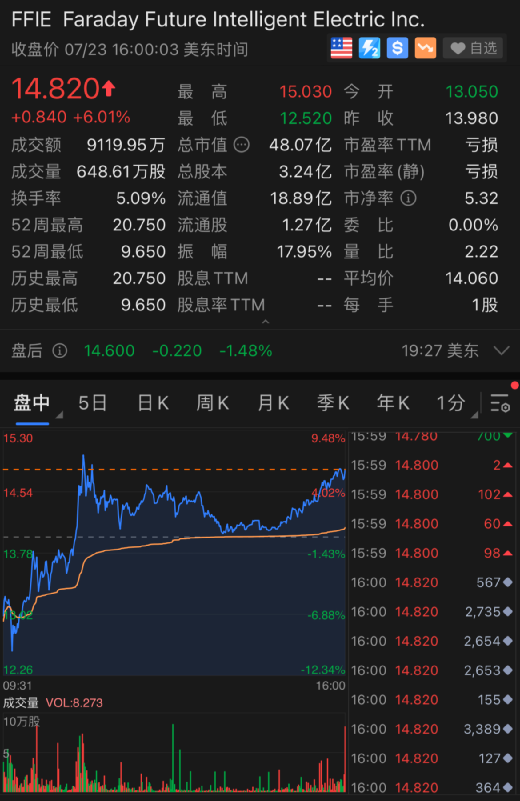Tap the 每手 value 1股
Screen dimensions: 520x801
(x=485, y=304)
